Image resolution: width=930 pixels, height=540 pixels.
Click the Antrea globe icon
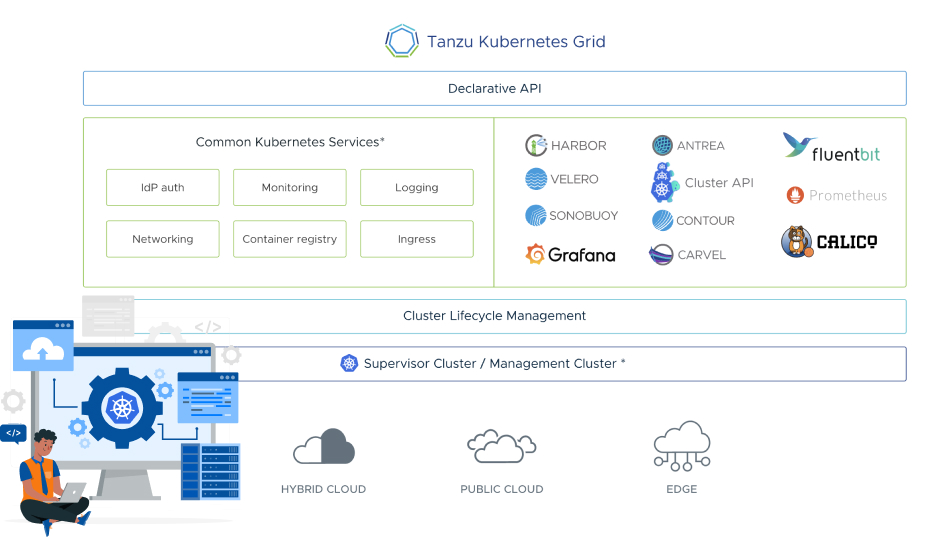(x=662, y=145)
